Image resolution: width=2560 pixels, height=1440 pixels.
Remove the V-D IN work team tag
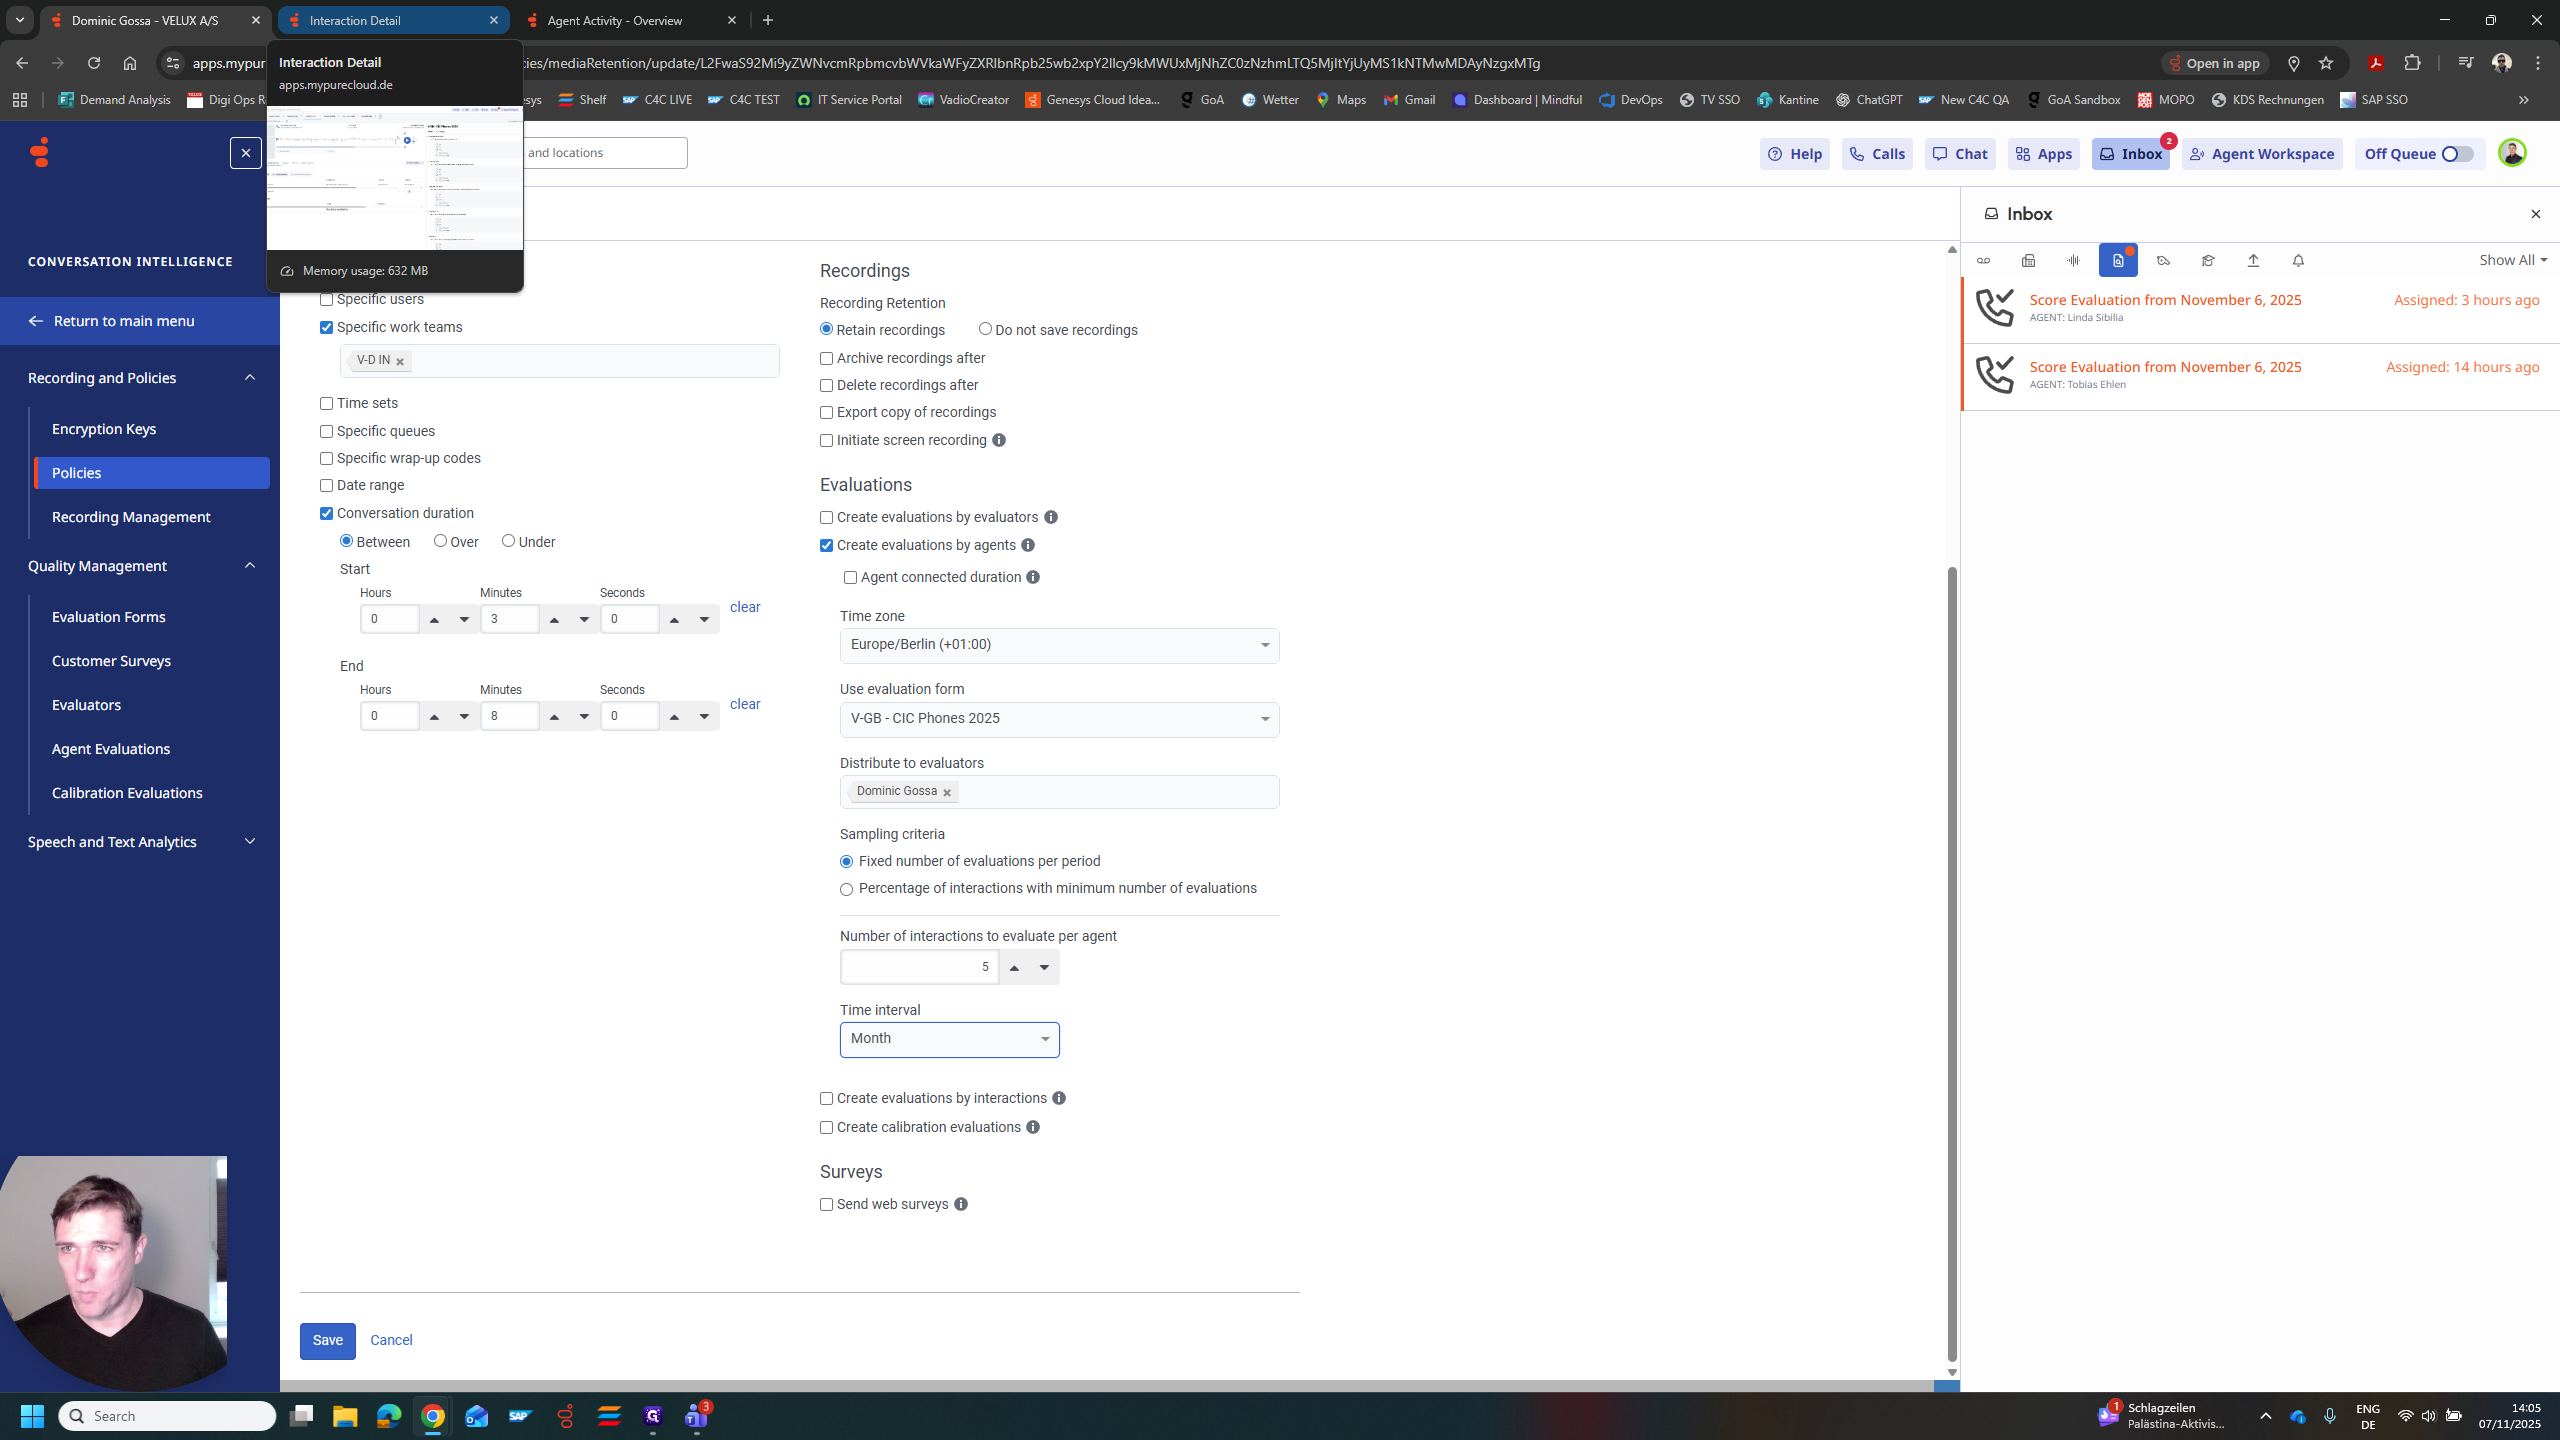[399, 361]
